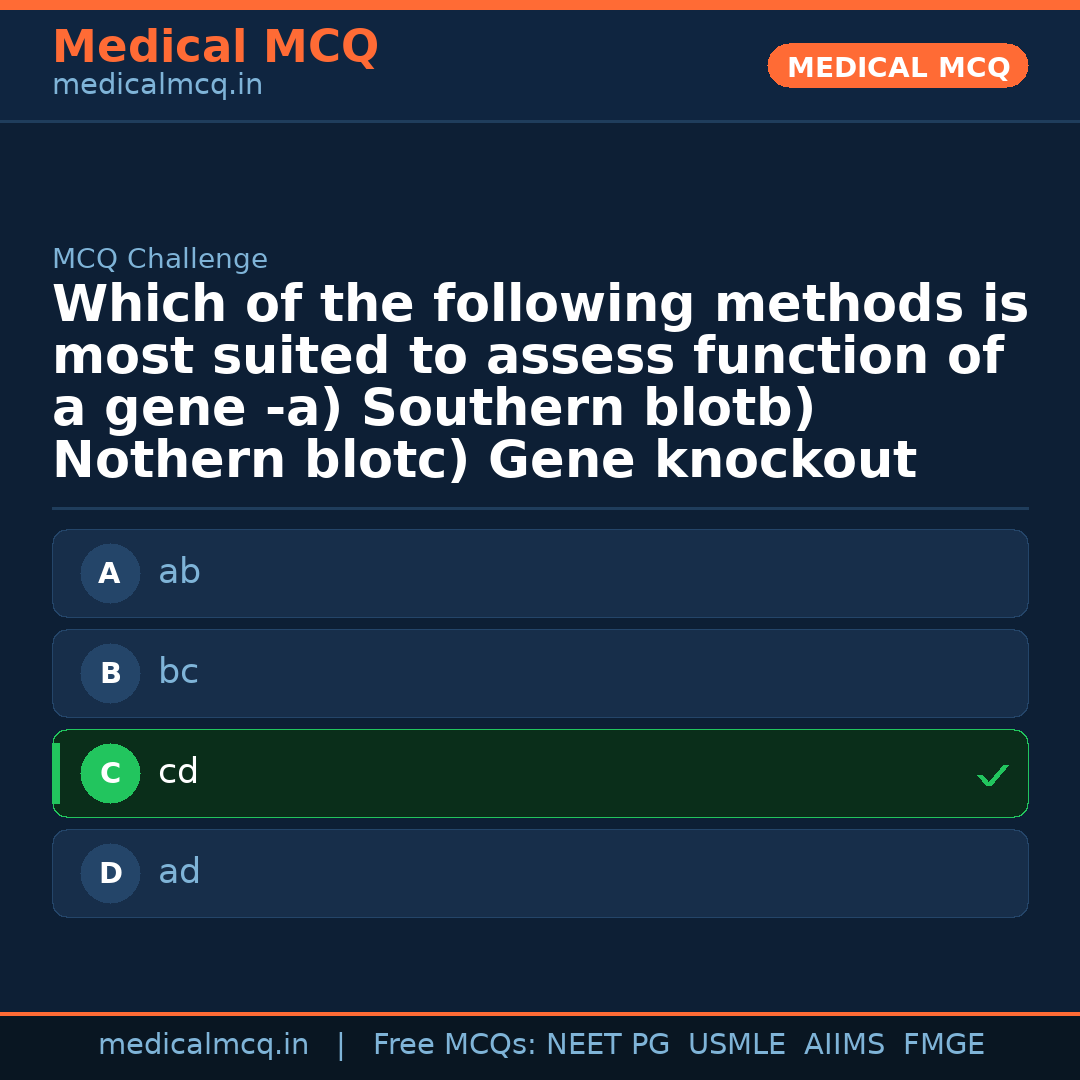Click the green highlight bar beside option C
1080x1080 pixels.
55,773
